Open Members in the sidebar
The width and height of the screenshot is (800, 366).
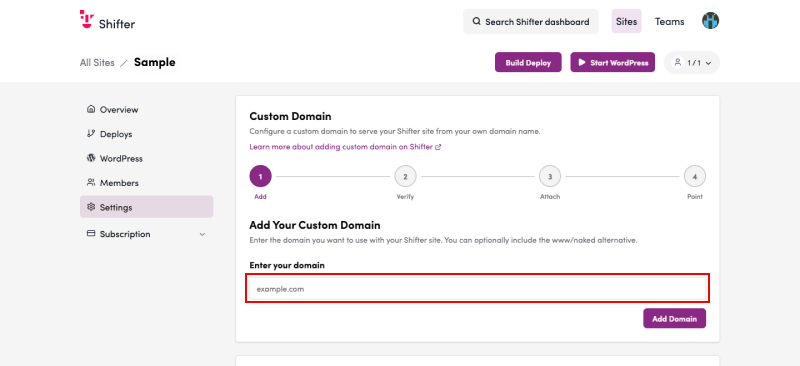pyautogui.click(x=146, y=183)
